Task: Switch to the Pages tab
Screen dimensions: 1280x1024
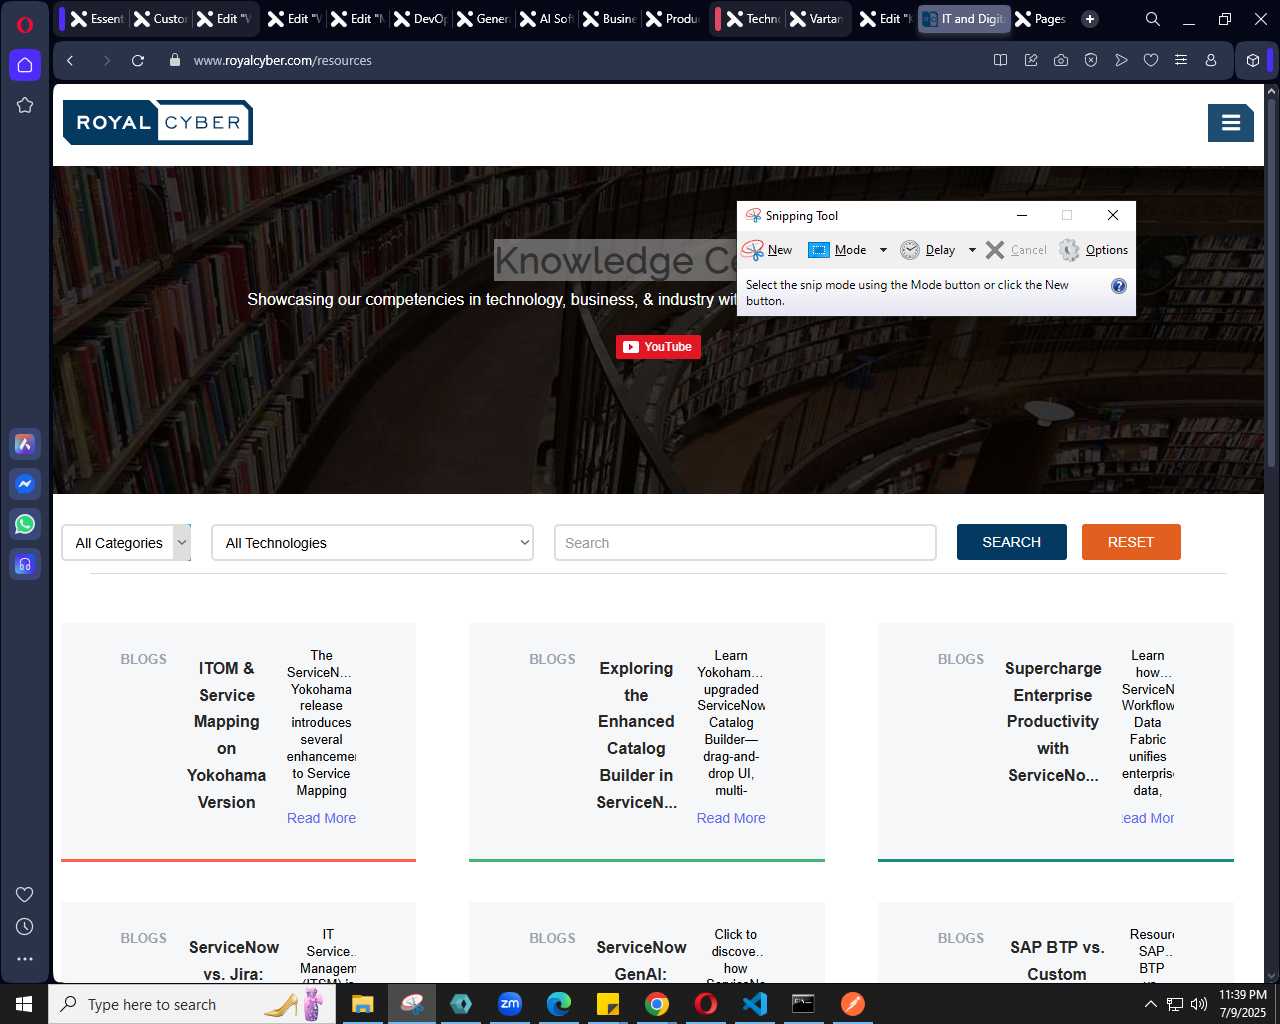Action: tap(1042, 19)
